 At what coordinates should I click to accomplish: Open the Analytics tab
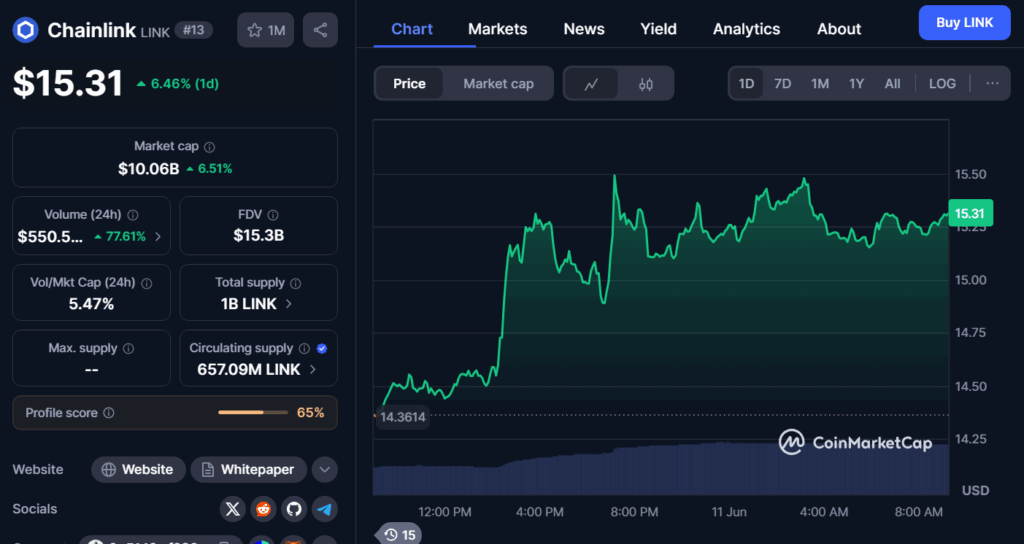pos(746,29)
